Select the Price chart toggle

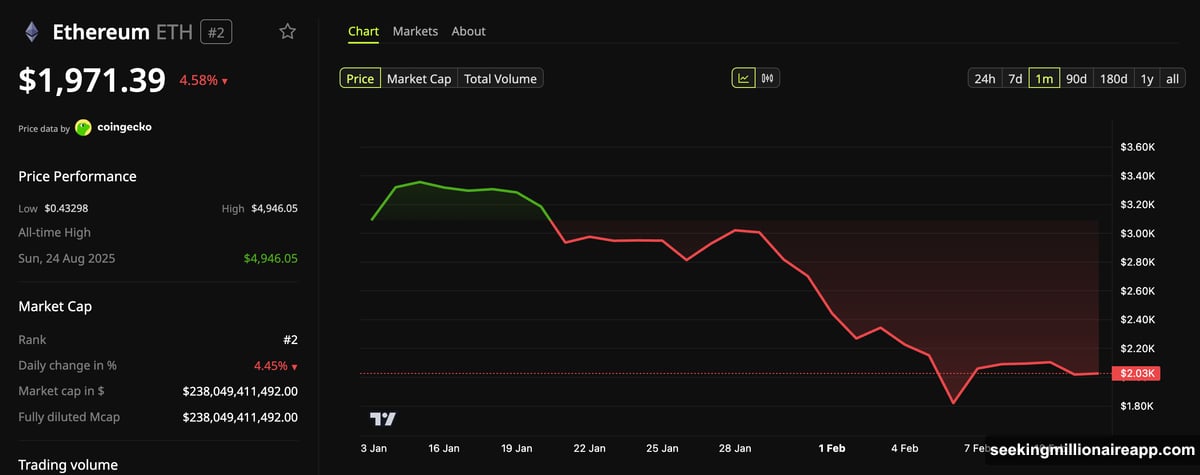coord(360,78)
